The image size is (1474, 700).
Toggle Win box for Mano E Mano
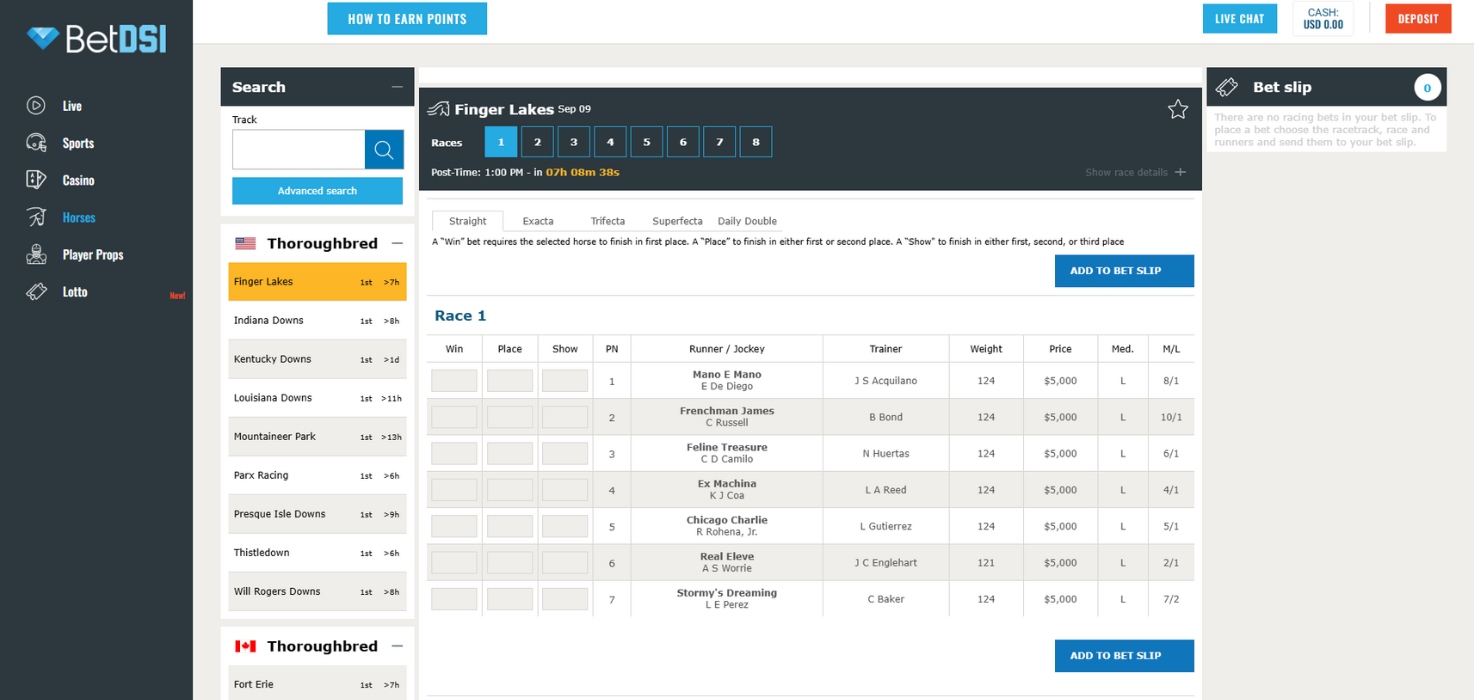454,381
